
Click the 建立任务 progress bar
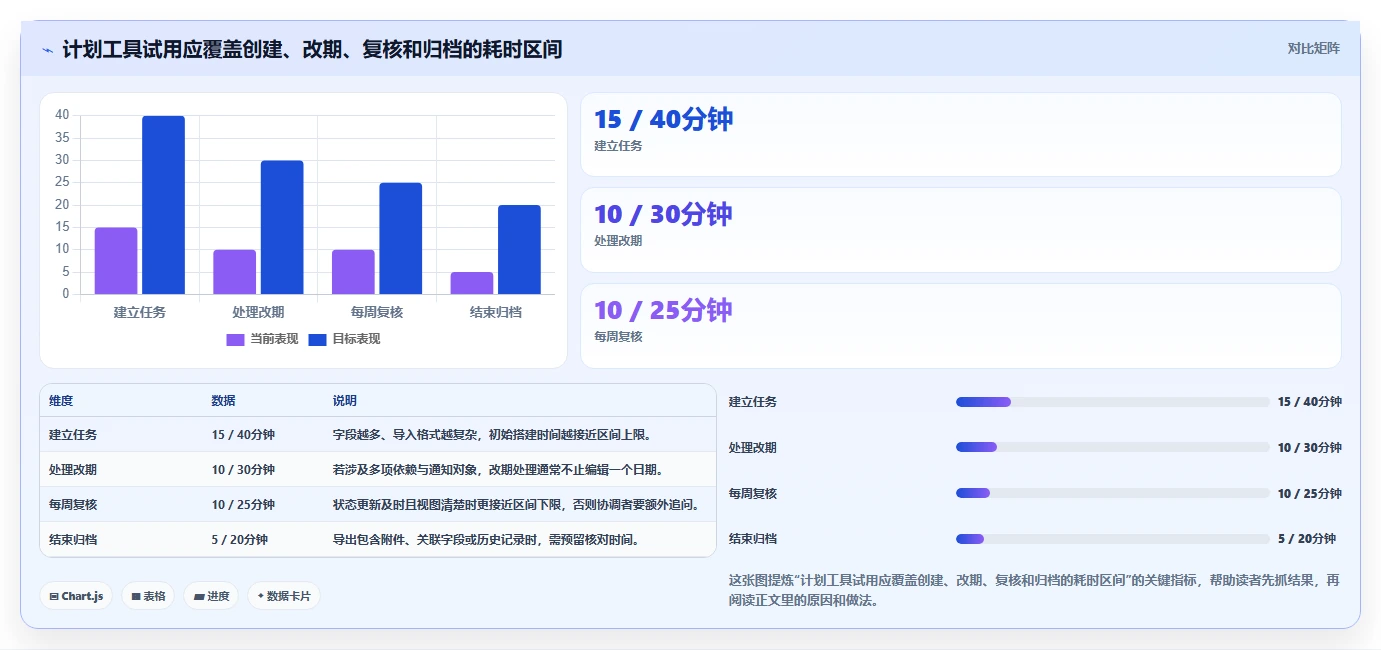1113,402
